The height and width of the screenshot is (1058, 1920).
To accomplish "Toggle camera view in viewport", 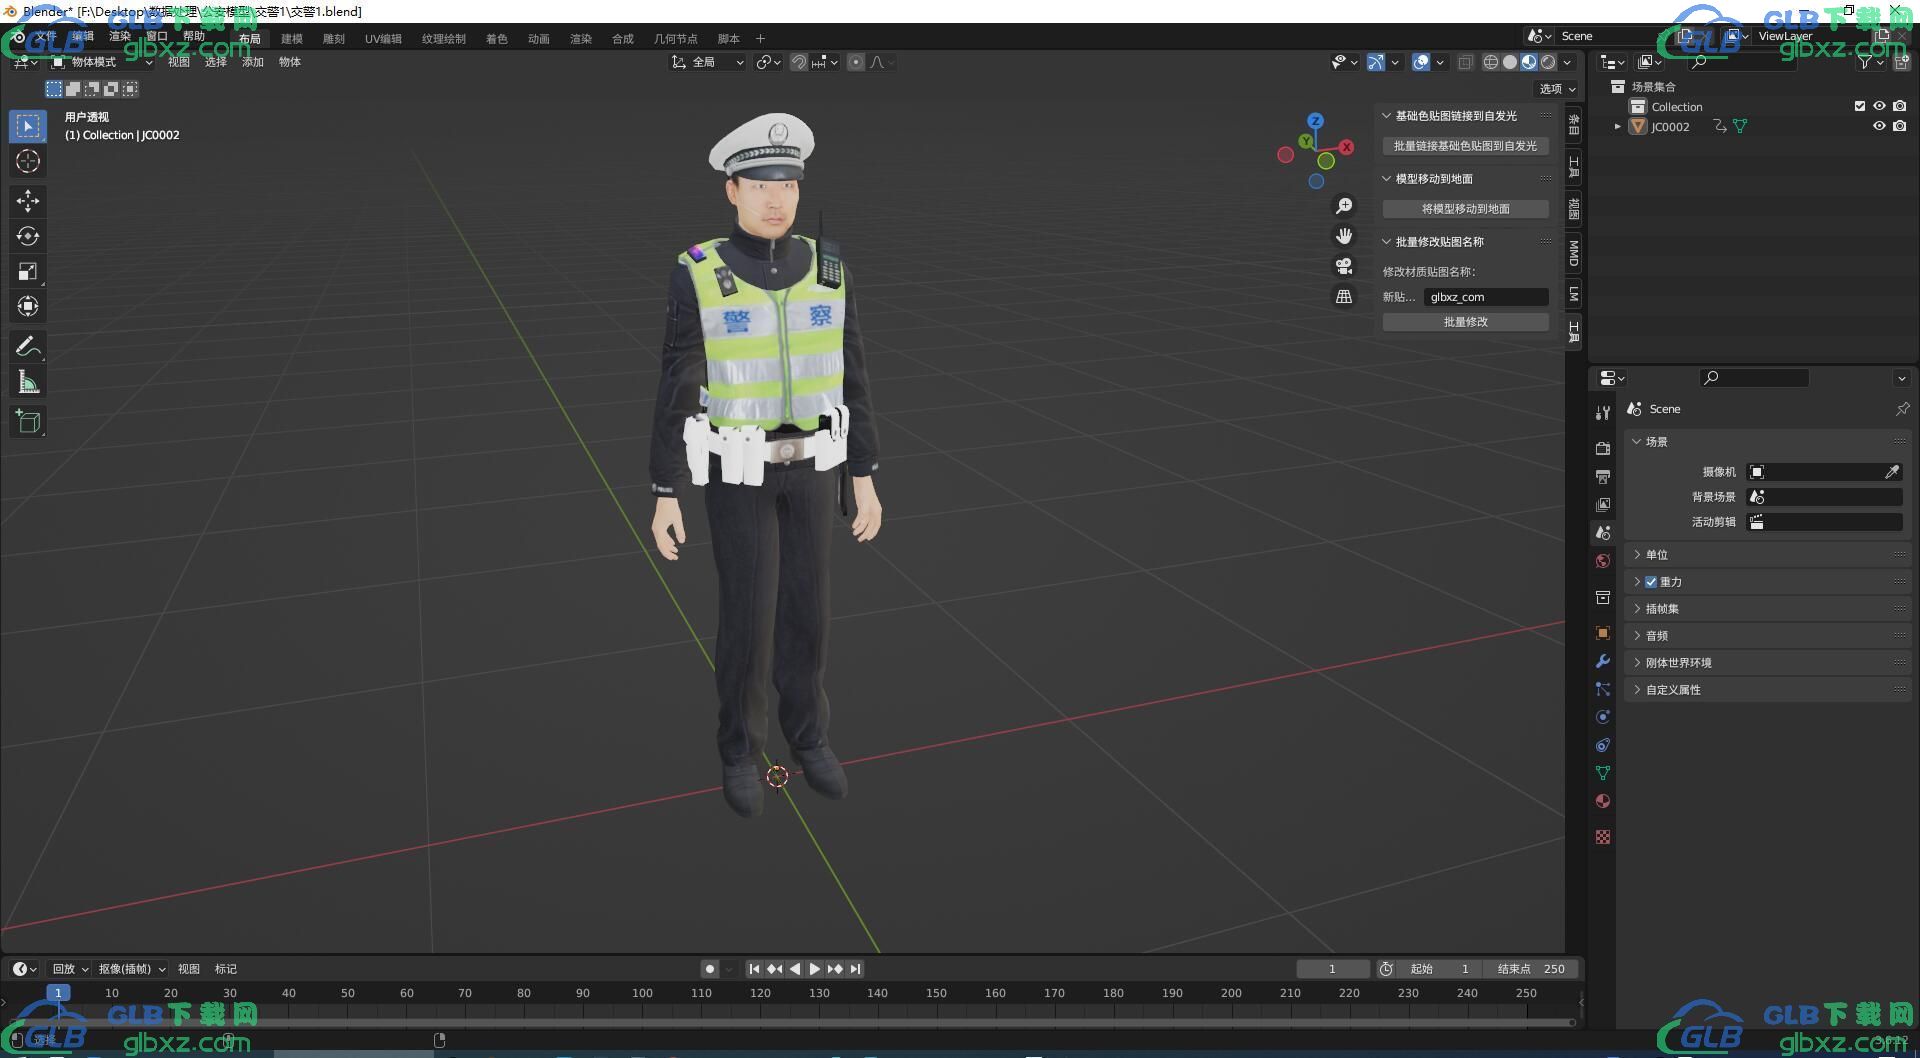I will [1344, 266].
